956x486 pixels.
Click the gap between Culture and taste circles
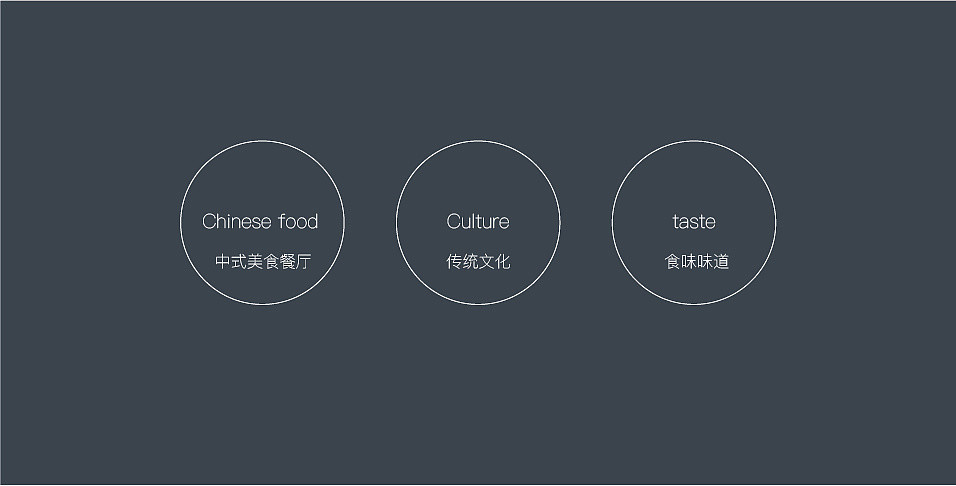point(586,223)
